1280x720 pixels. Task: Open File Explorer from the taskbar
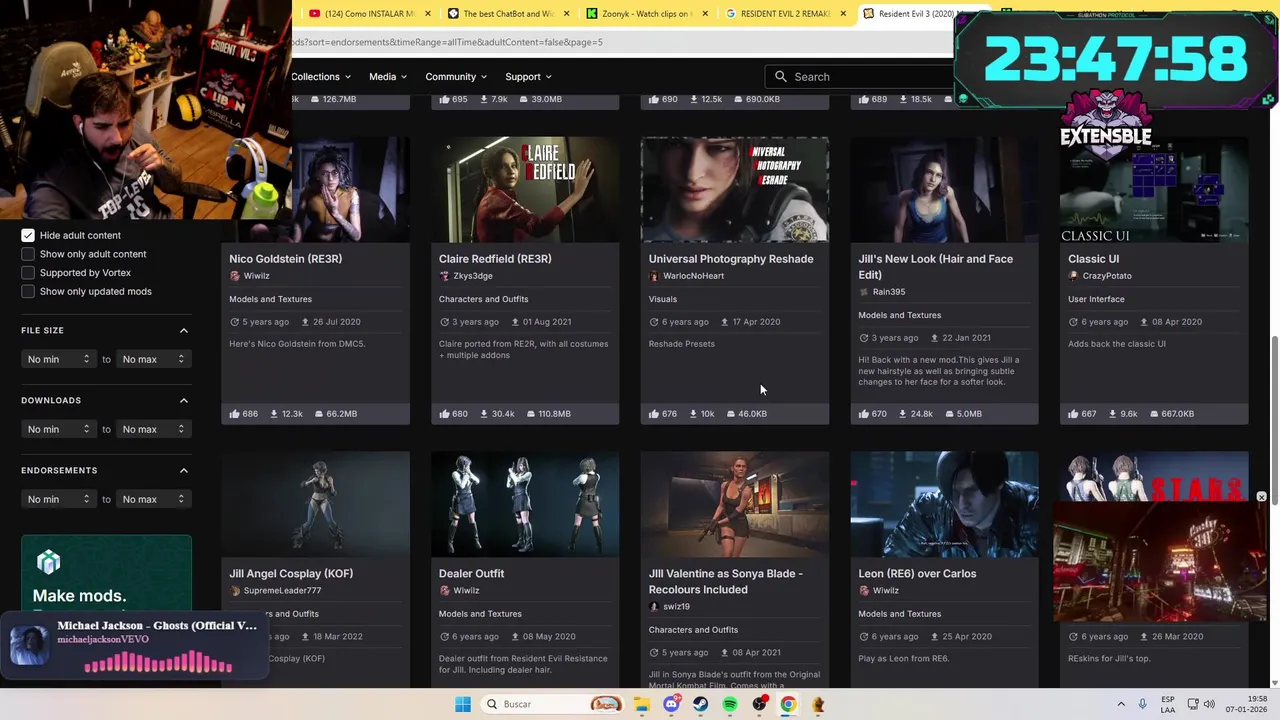click(642, 704)
